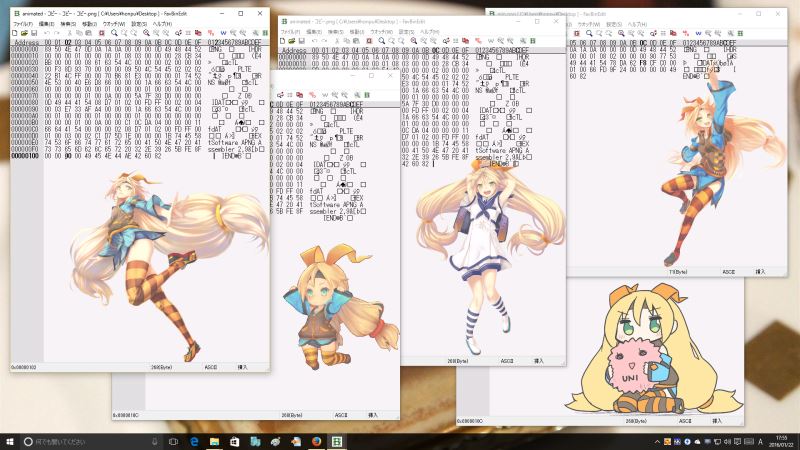Click Paste icon in left FavBinEdit toolbar
This screenshot has width=800, height=450.
click(88, 33)
